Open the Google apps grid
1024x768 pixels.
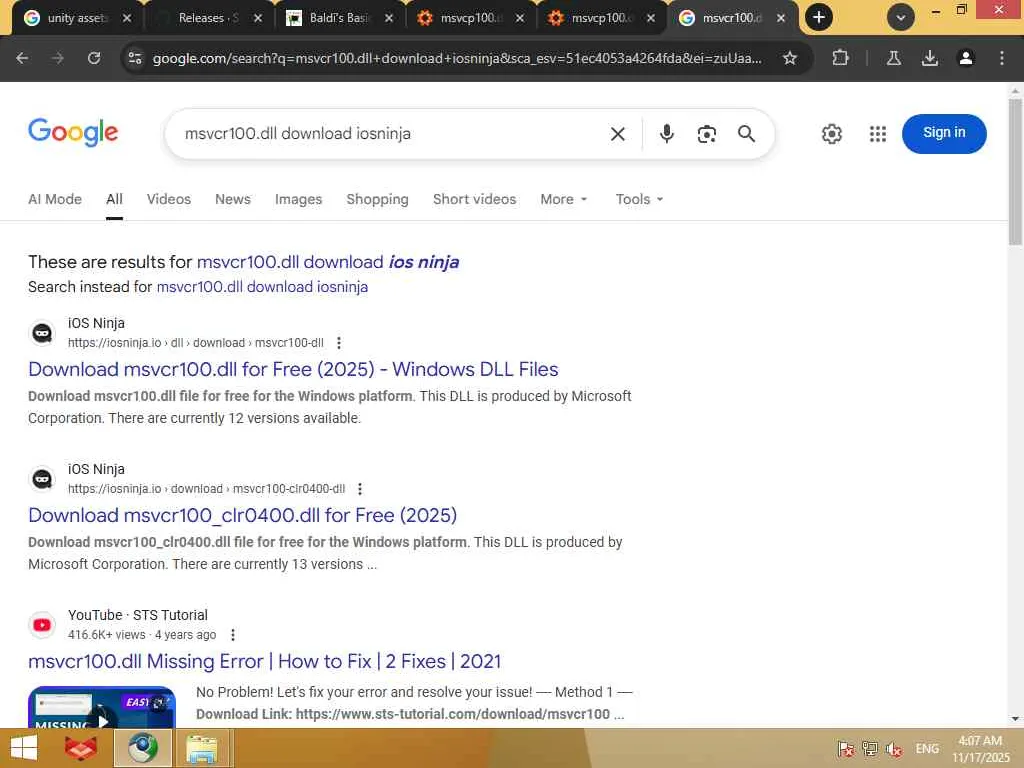coord(878,134)
